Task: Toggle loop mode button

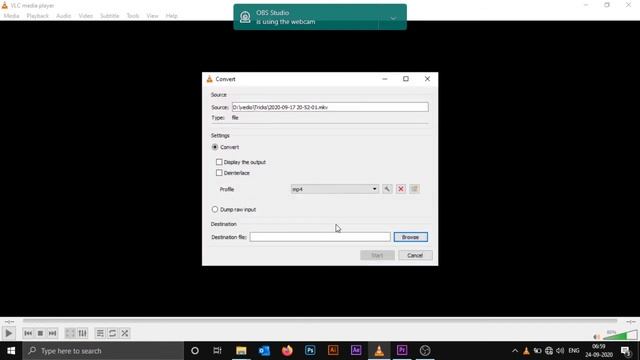Action: (112, 333)
